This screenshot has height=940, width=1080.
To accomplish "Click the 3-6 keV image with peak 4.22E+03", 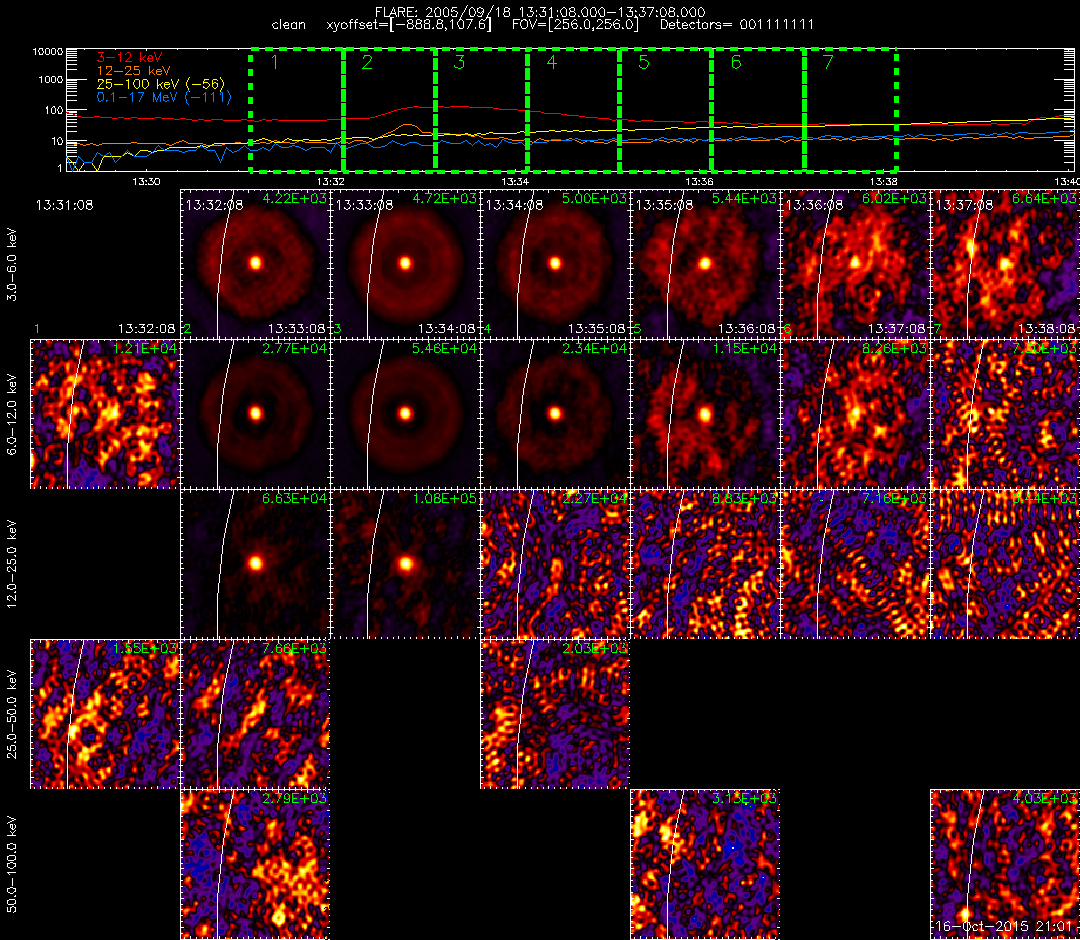I will point(255,264).
